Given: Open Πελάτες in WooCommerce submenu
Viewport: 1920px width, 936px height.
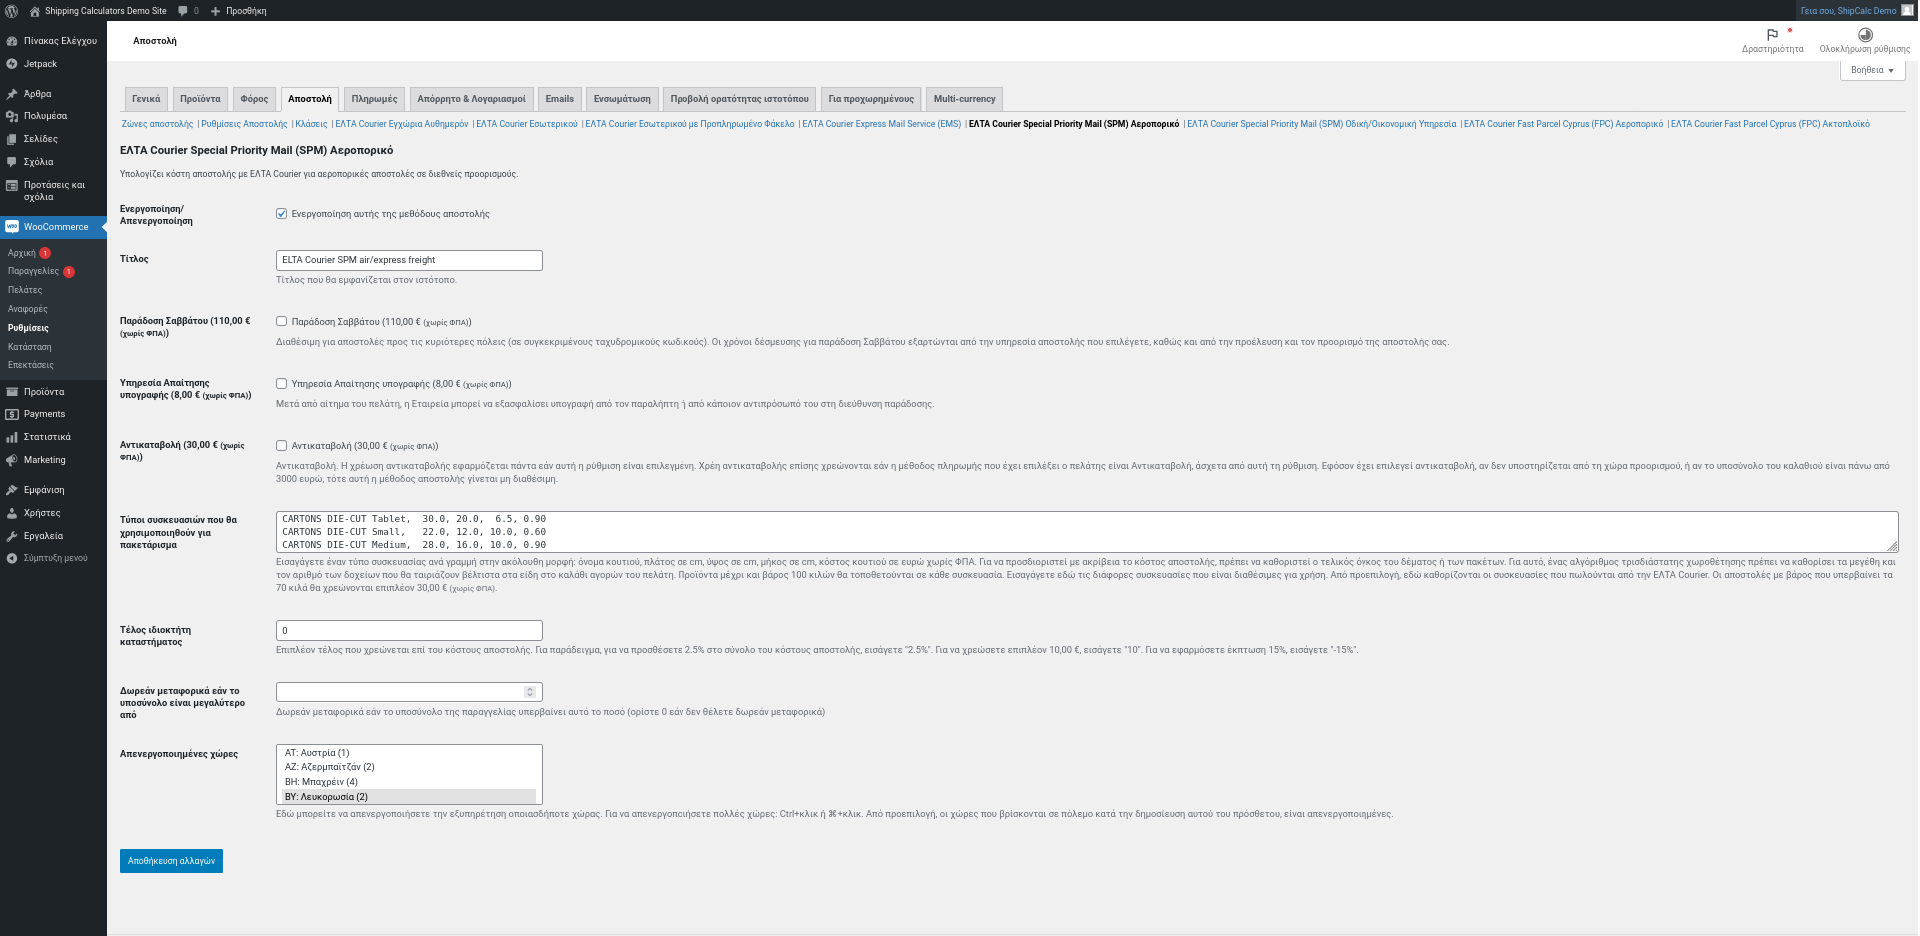Looking at the screenshot, I should [x=25, y=290].
